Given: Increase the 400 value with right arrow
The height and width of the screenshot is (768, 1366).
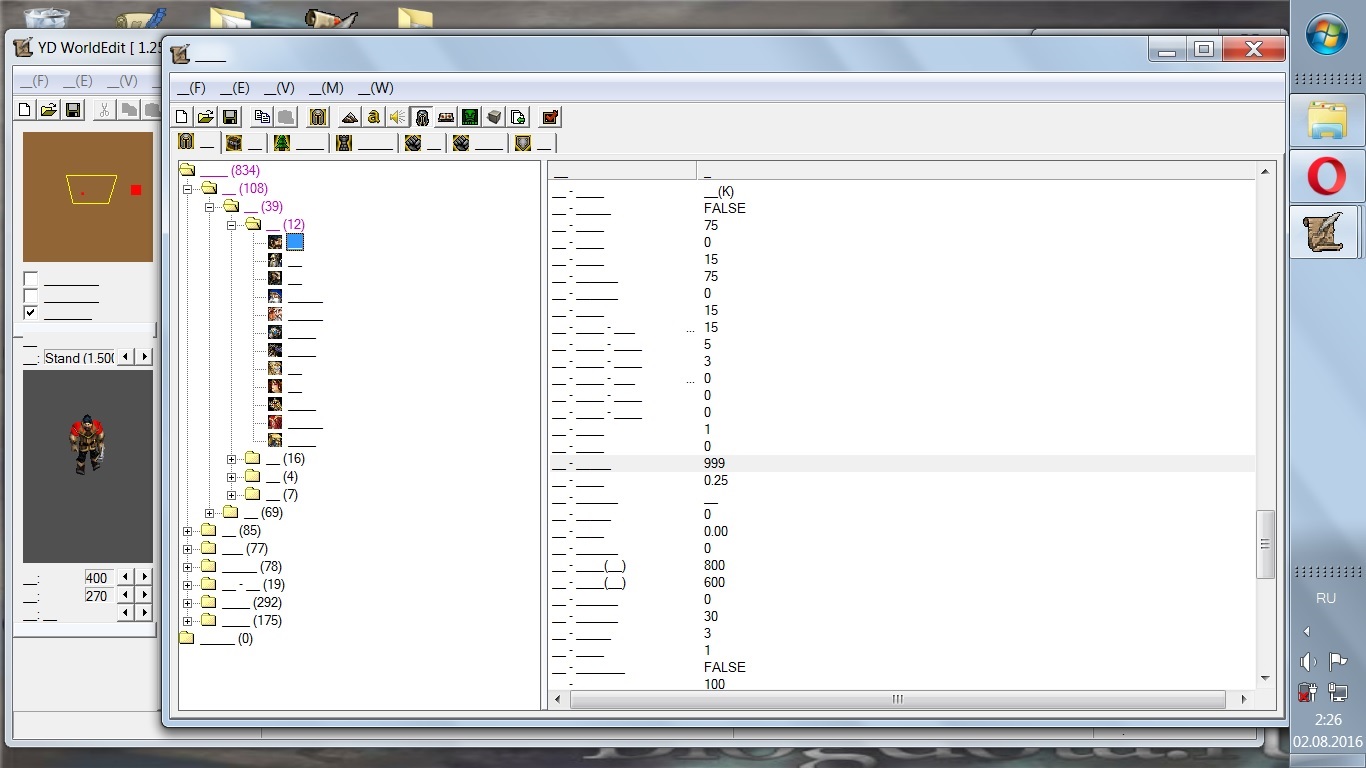Looking at the screenshot, I should point(145,577).
